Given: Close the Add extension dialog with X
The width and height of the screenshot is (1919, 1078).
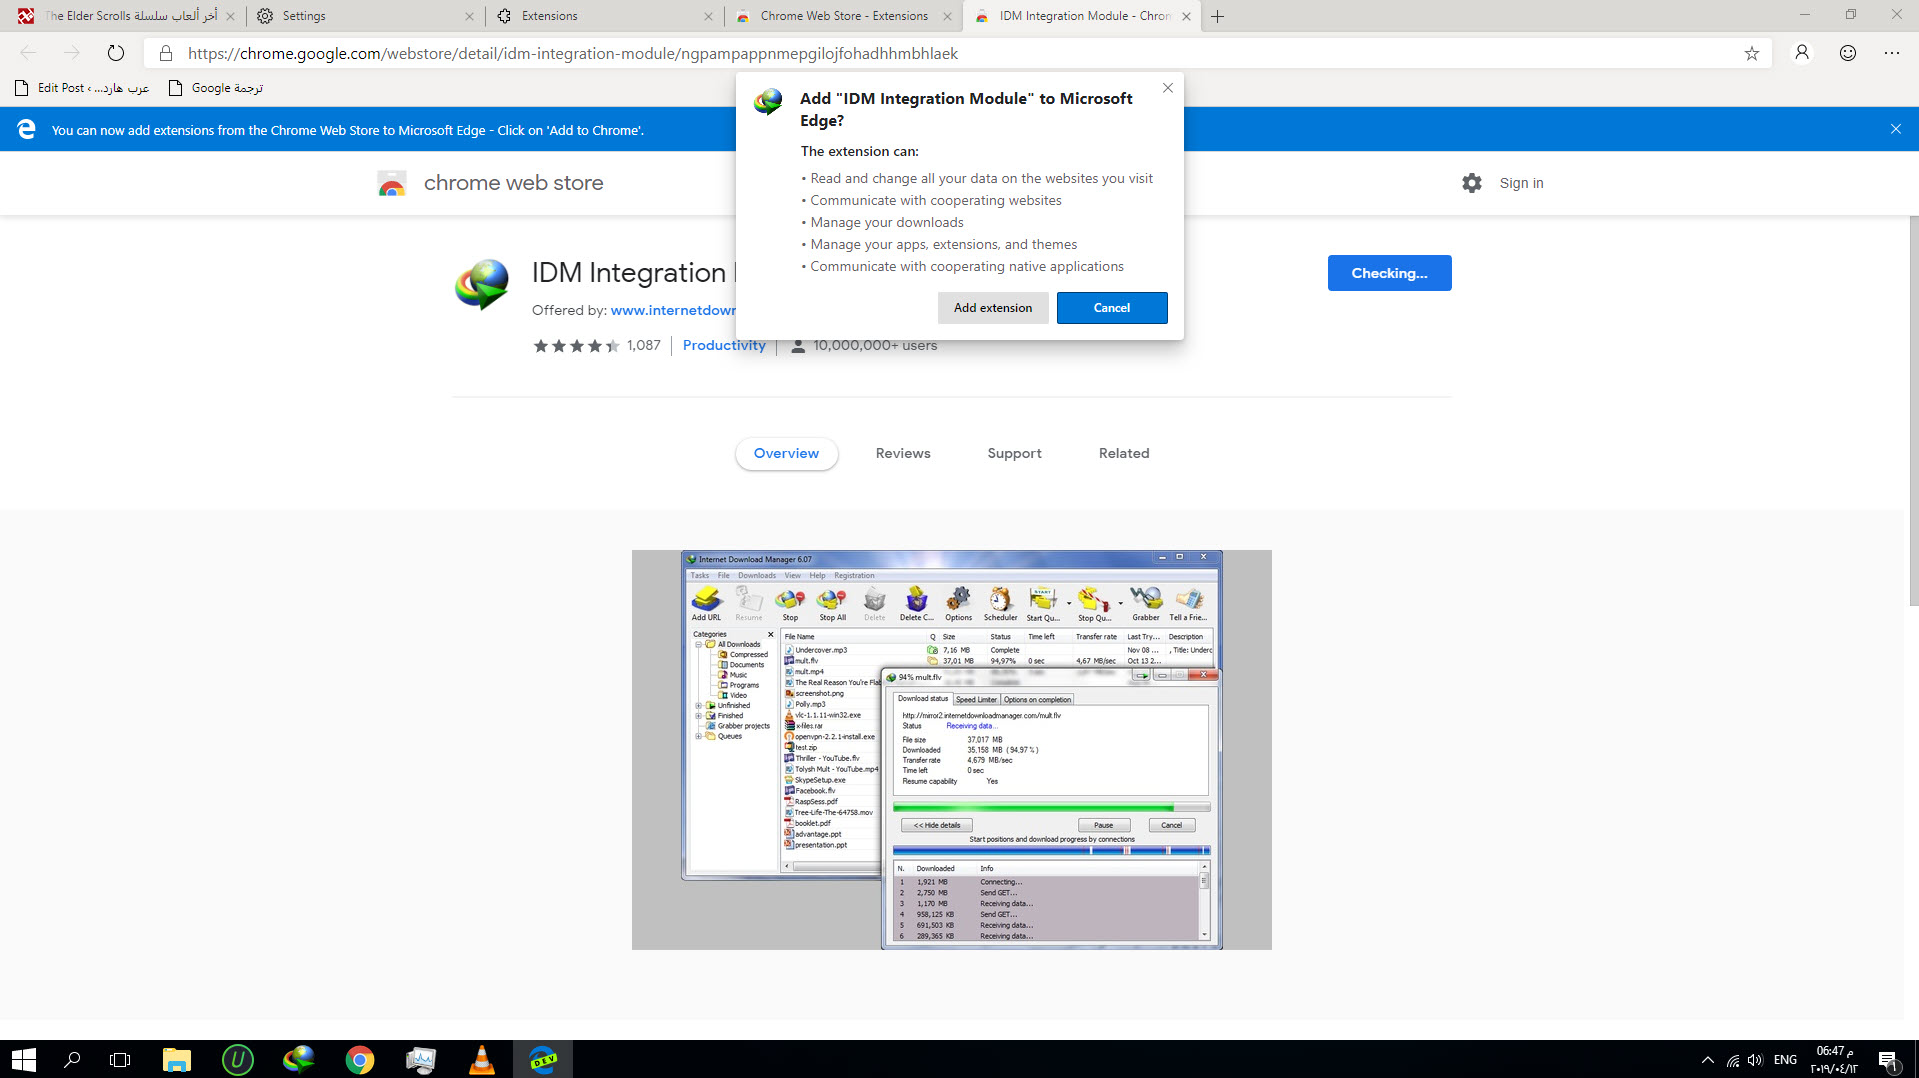Looking at the screenshot, I should pos(1167,88).
